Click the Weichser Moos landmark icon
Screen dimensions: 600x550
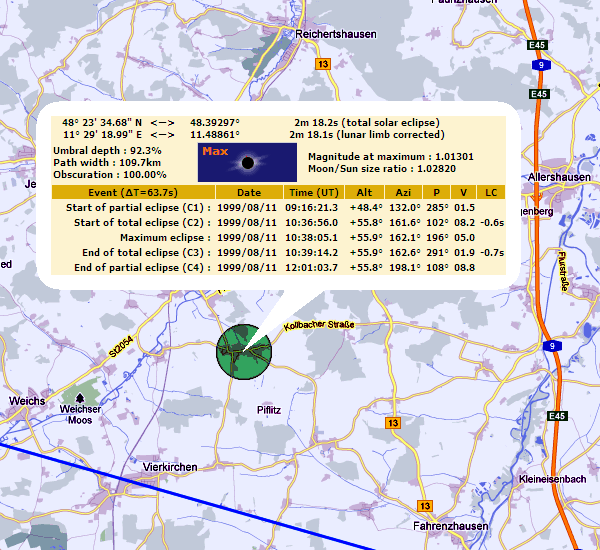81,397
